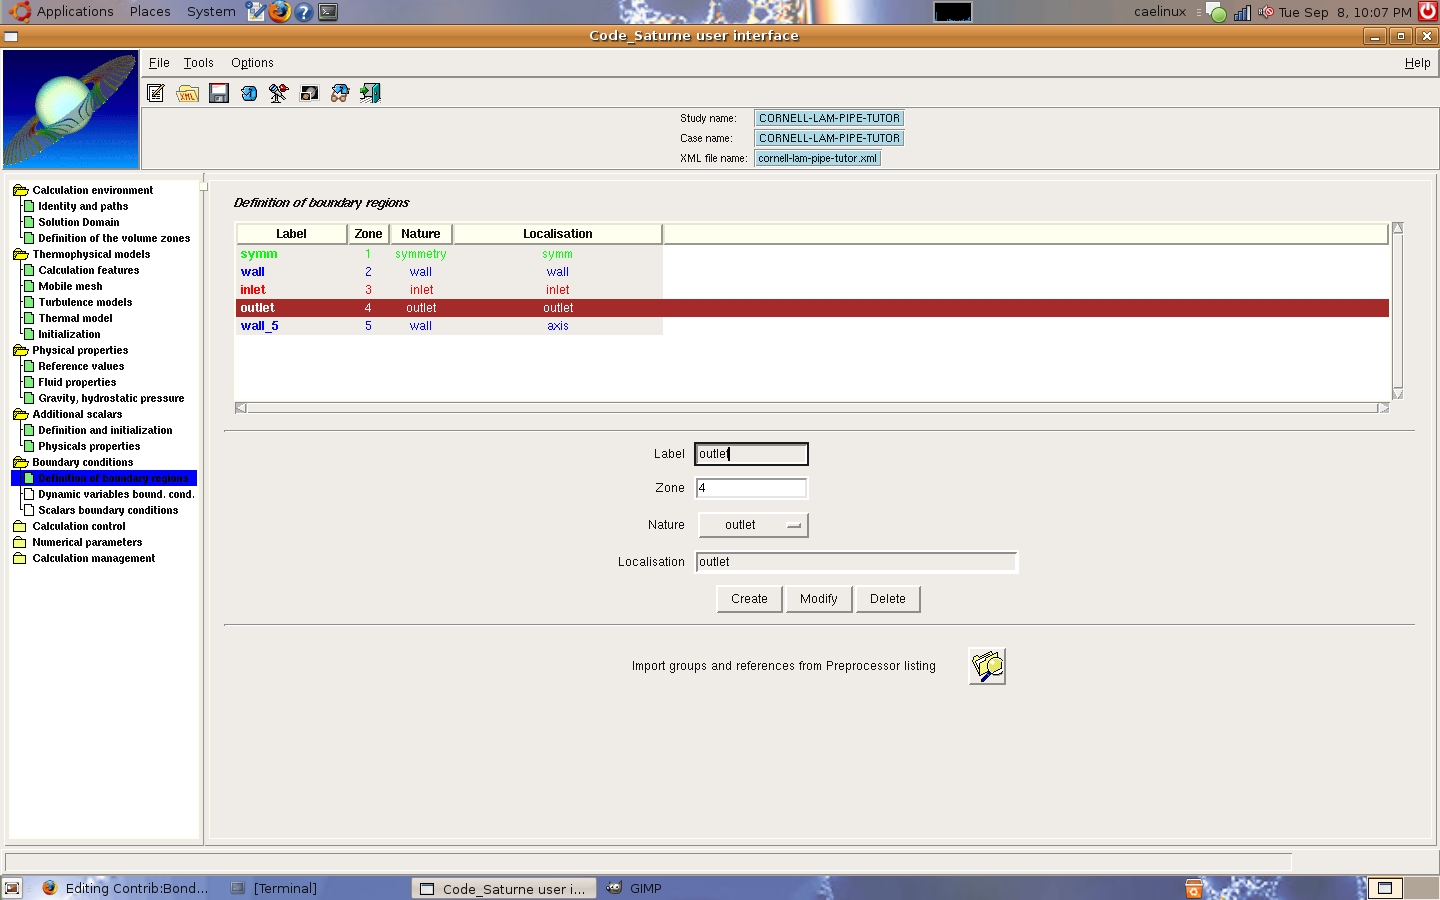Switch to Terminal window in taskbar

(x=285, y=888)
